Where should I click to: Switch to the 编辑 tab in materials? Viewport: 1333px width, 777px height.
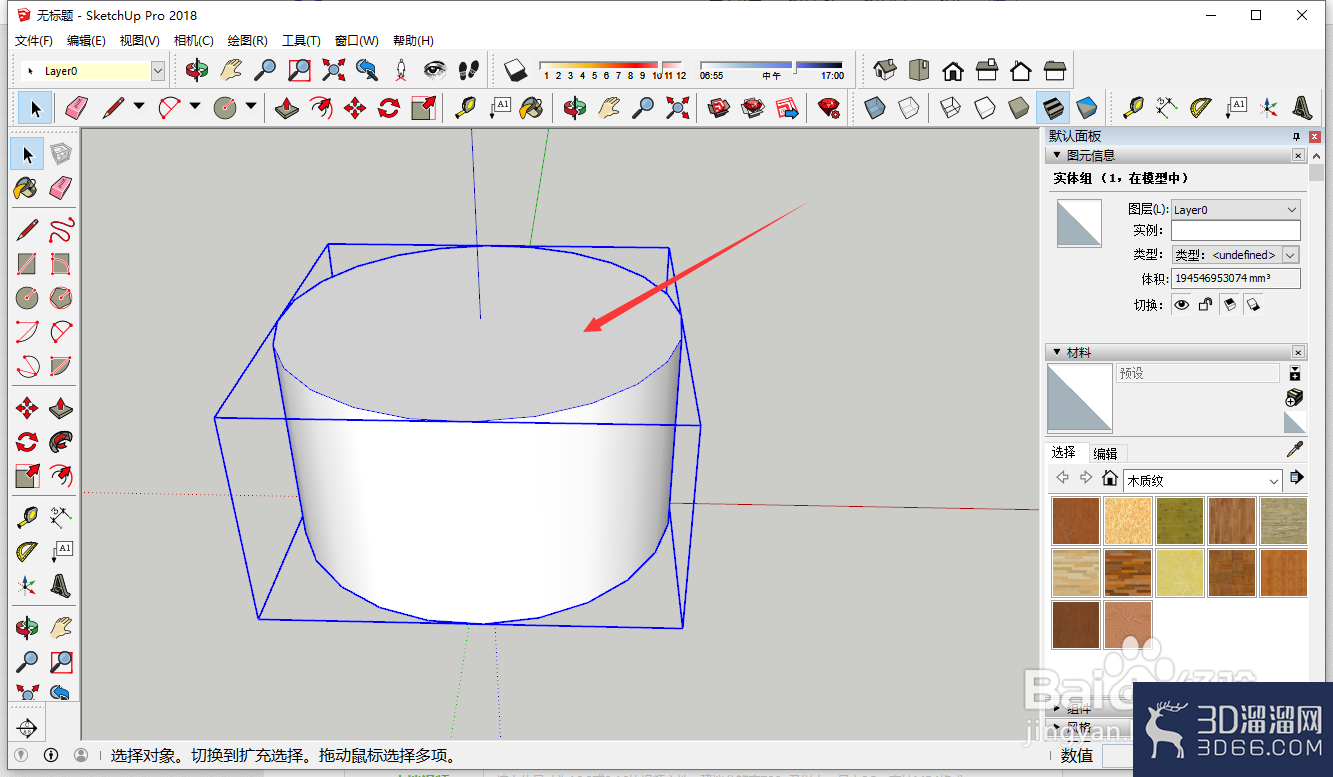point(1105,453)
